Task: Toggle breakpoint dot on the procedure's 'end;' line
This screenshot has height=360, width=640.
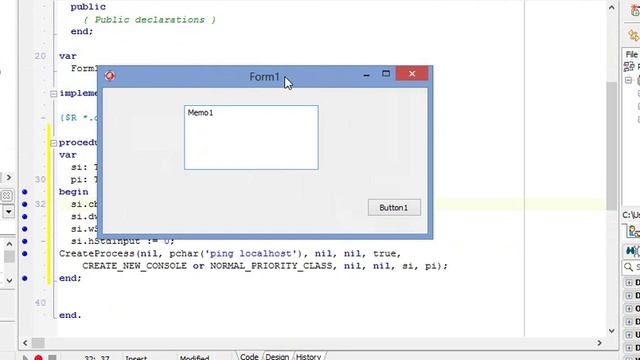Action: point(24,278)
